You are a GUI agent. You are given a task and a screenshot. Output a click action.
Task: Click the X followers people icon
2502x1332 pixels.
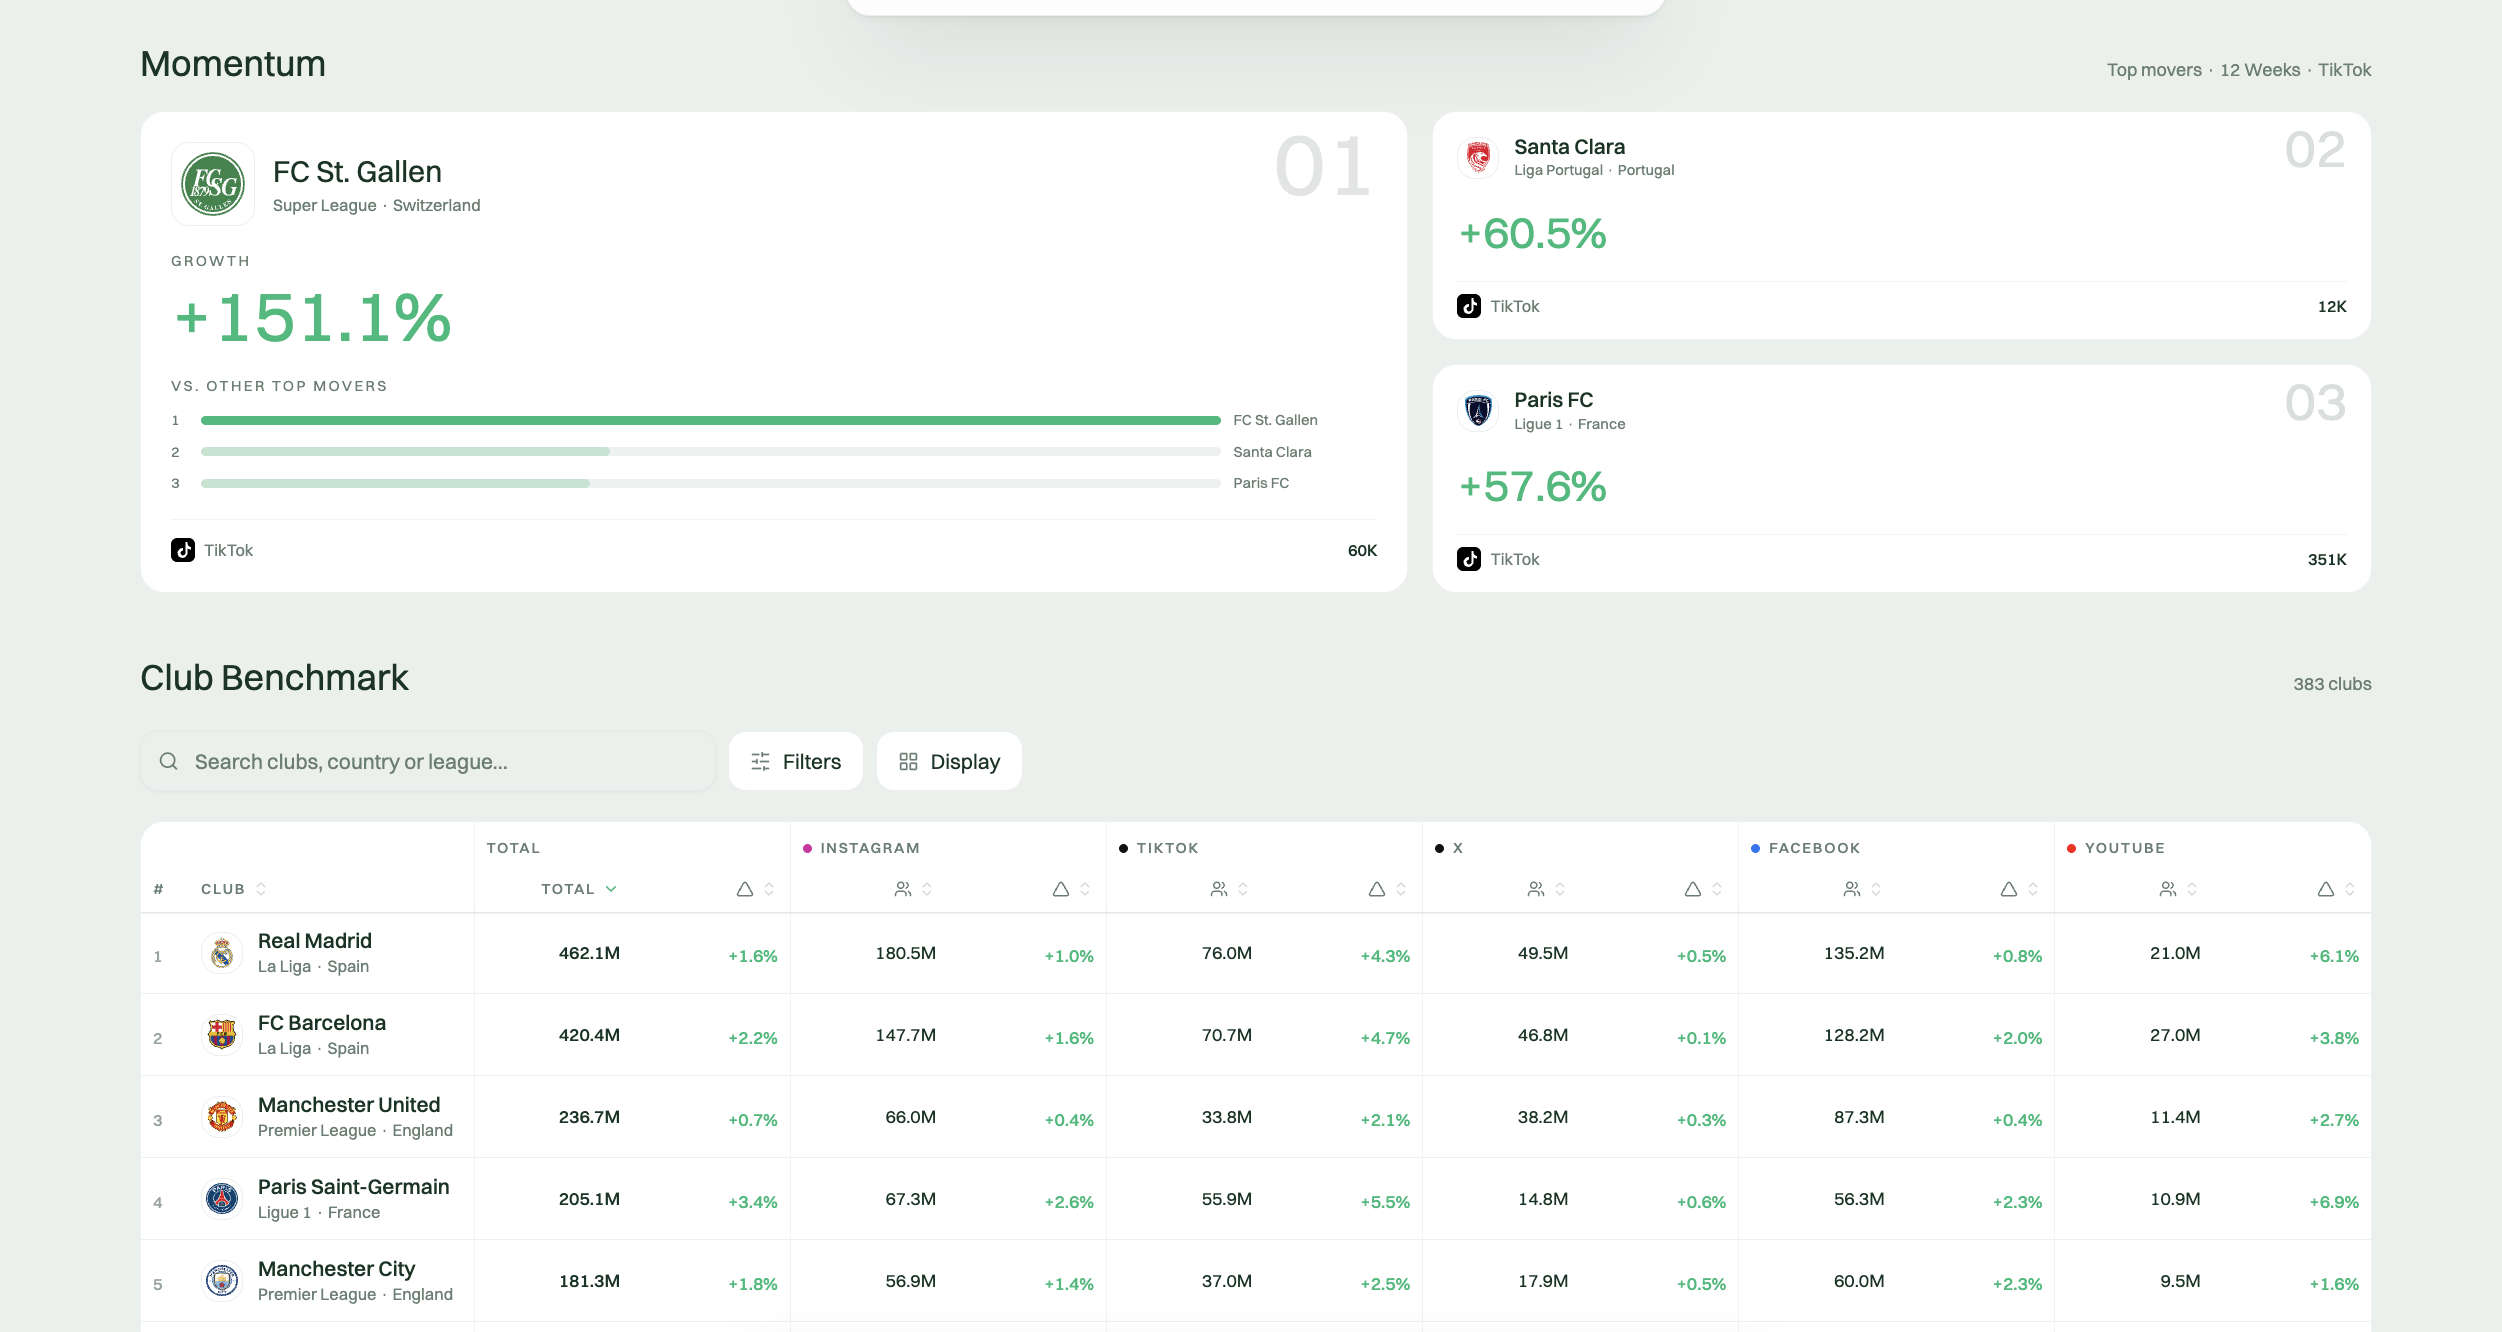point(1536,889)
